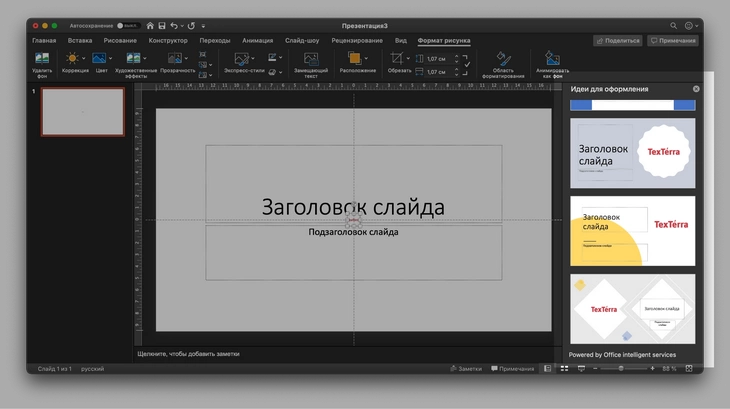Toggle Примечания comments in status bar
Viewport: 730px width, 409px height.
[512, 369]
